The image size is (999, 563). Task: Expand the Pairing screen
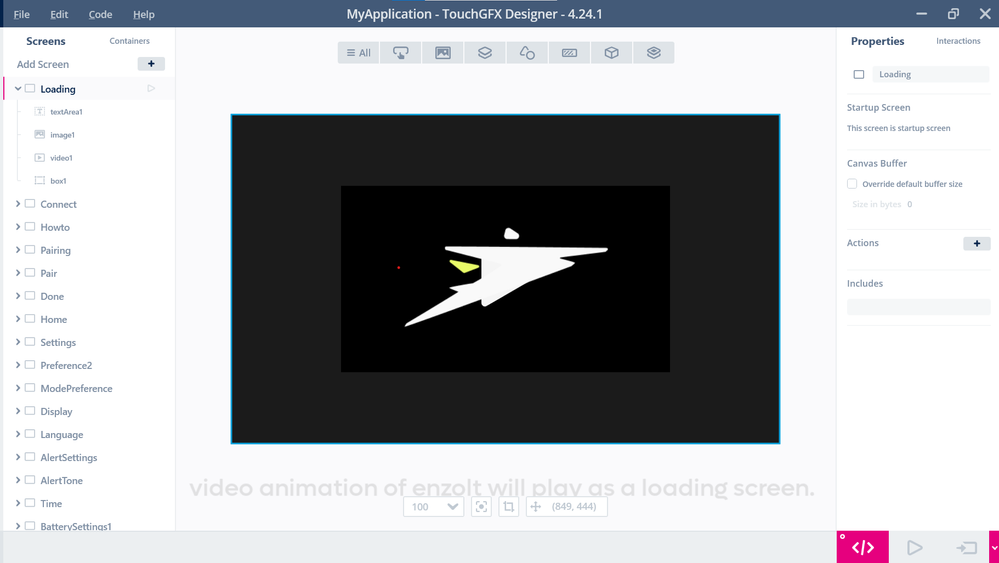point(18,250)
